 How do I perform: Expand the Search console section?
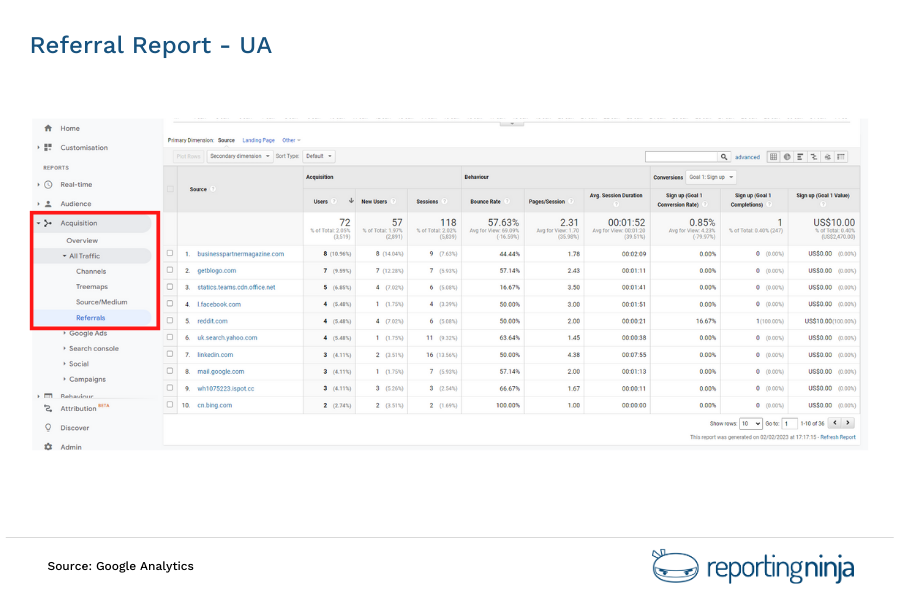coord(64,349)
